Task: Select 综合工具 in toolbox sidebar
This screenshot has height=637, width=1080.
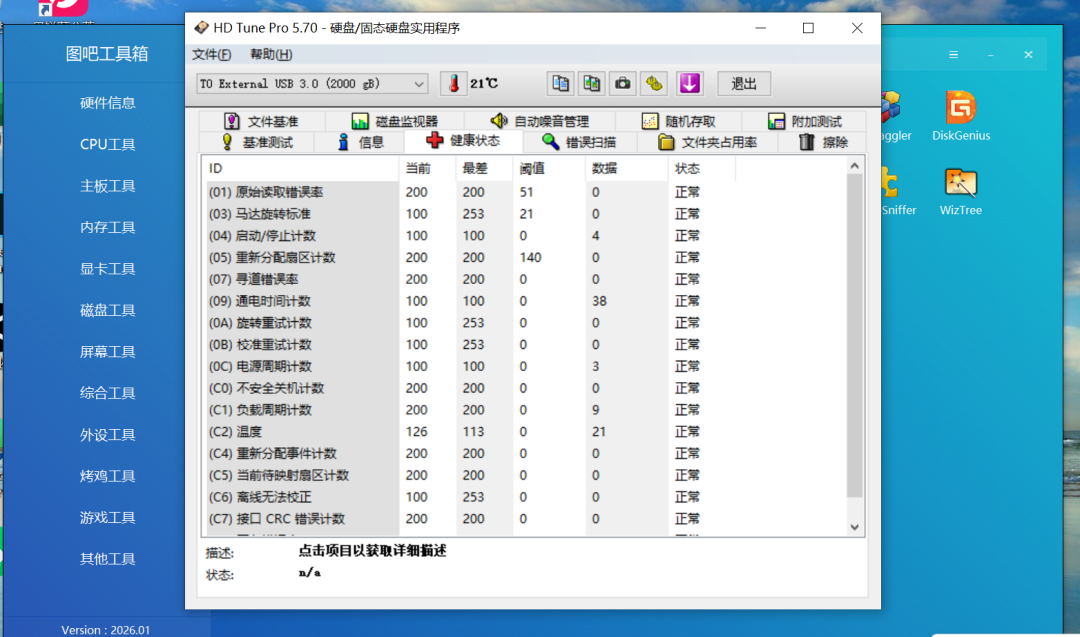Action: pyautogui.click(x=107, y=393)
